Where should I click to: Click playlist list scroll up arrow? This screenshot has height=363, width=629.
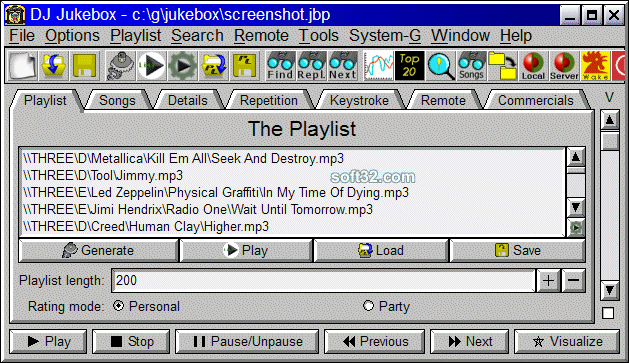click(x=576, y=157)
